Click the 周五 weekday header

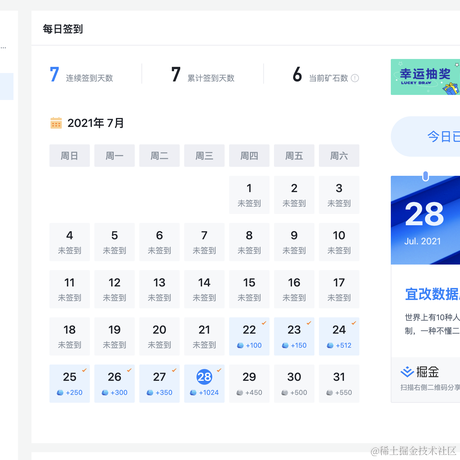(x=294, y=156)
